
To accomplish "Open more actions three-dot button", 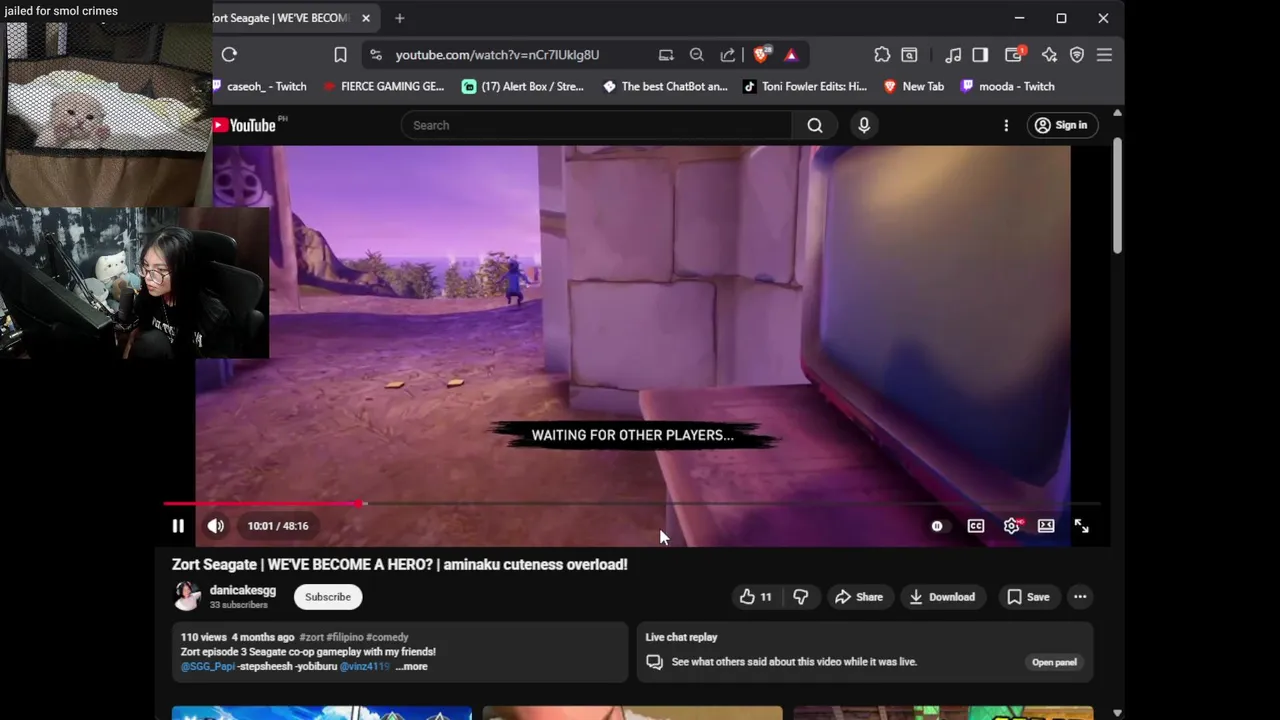I will [1080, 597].
